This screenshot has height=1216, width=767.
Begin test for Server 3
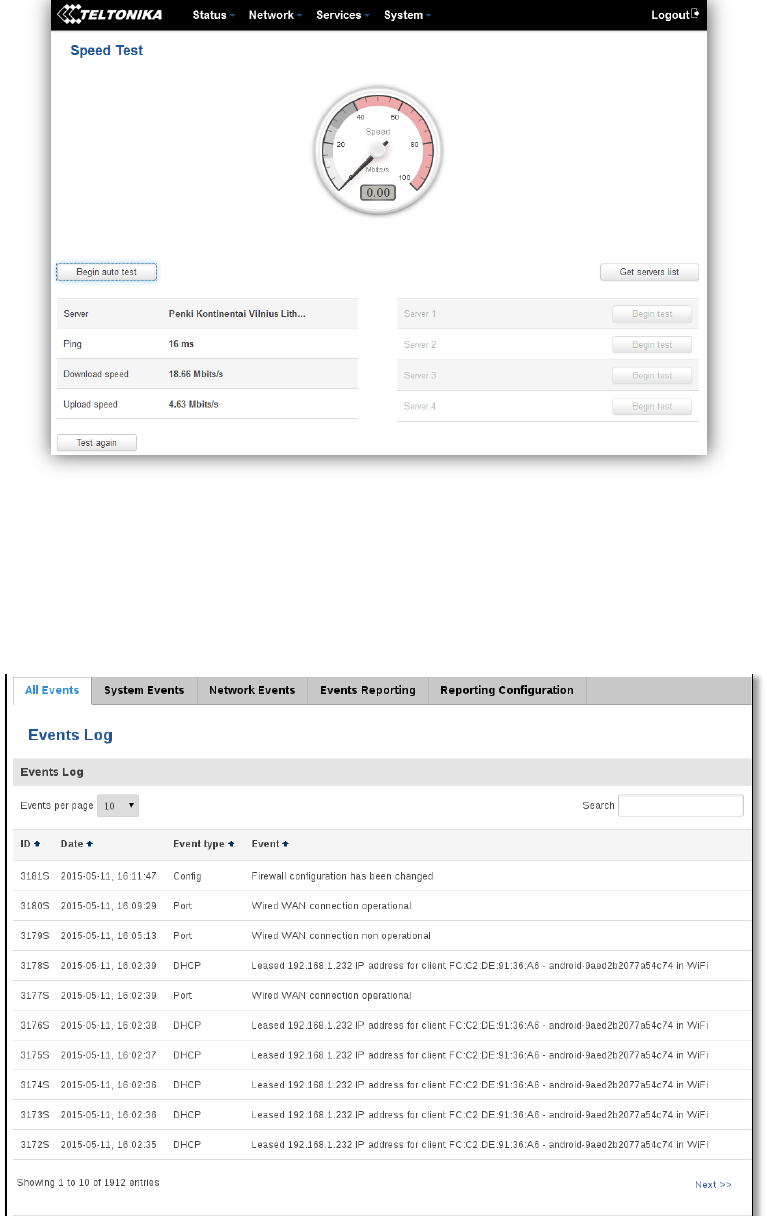(652, 376)
